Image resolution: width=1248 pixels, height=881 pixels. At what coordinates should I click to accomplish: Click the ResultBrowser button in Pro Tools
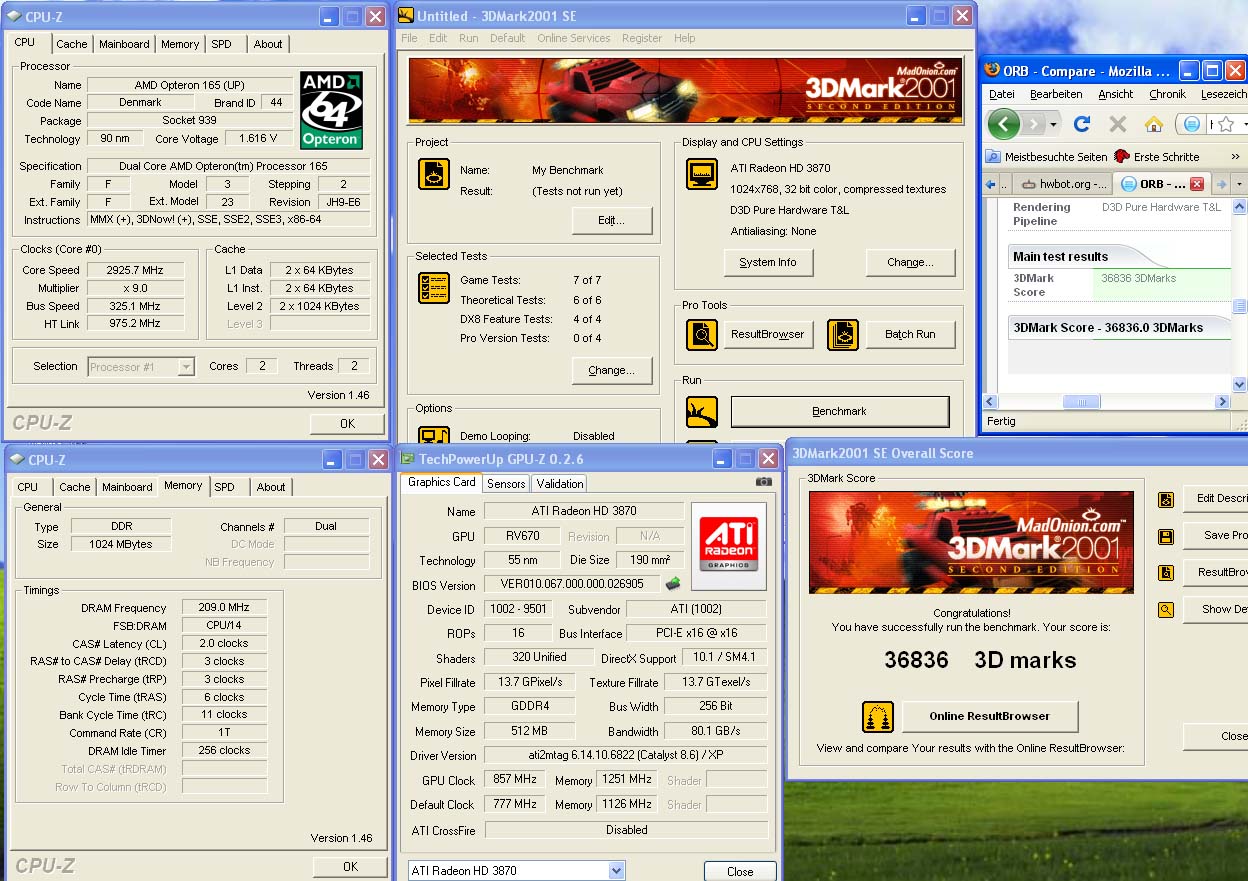tap(768, 334)
